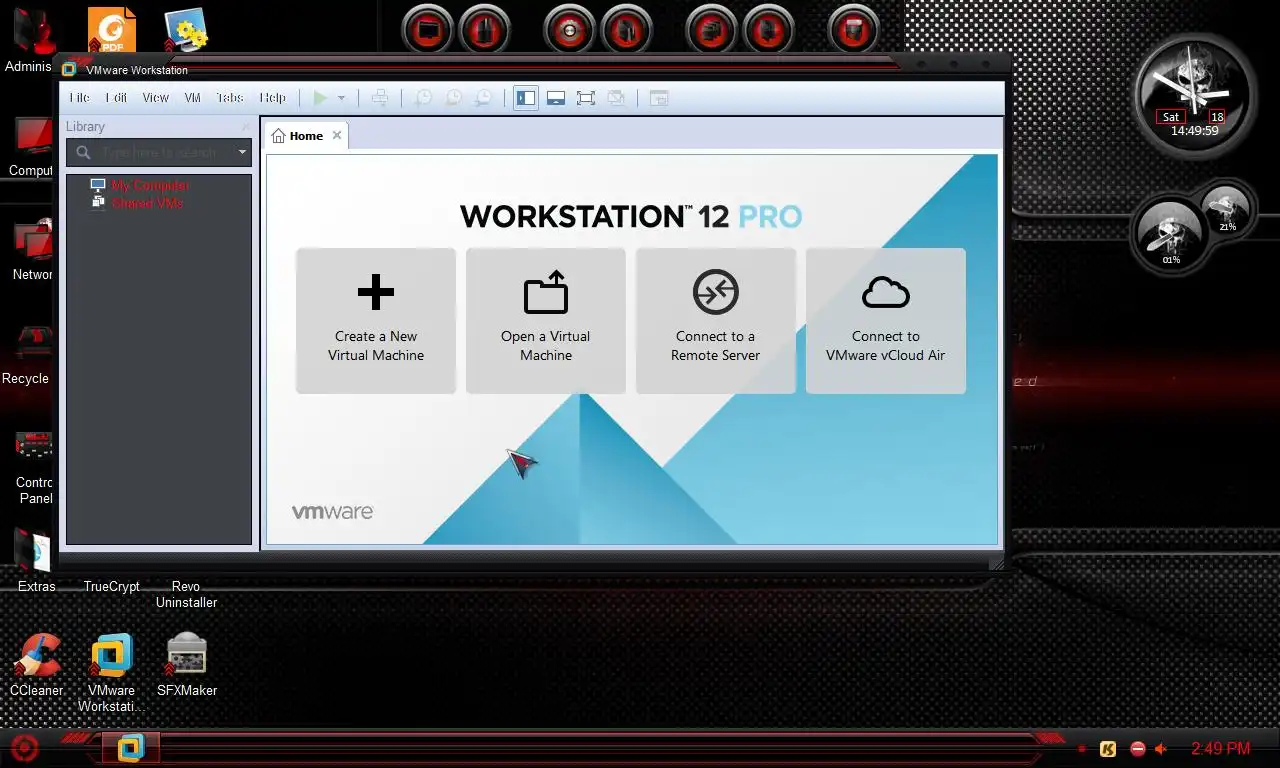Click the 21% meter gadget
The width and height of the screenshot is (1280, 768).
[x=1226, y=208]
